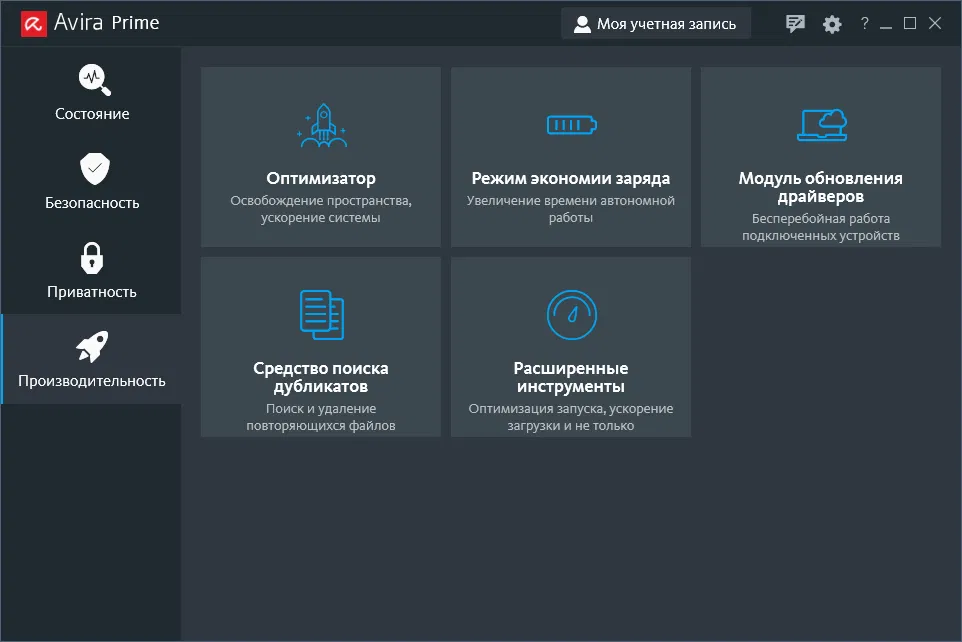Close the Avira Prime window
The image size is (962, 642).
(935, 23)
